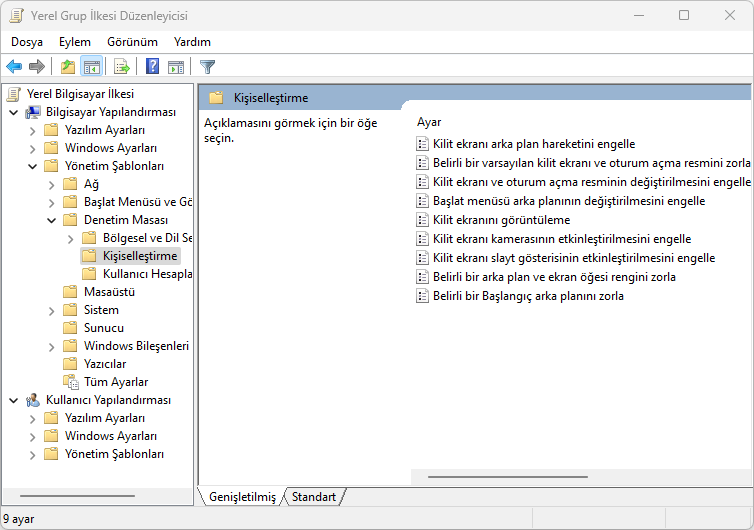
Task: Select Kişiselleştirme in the tree
Action: pyautogui.click(x=140, y=256)
